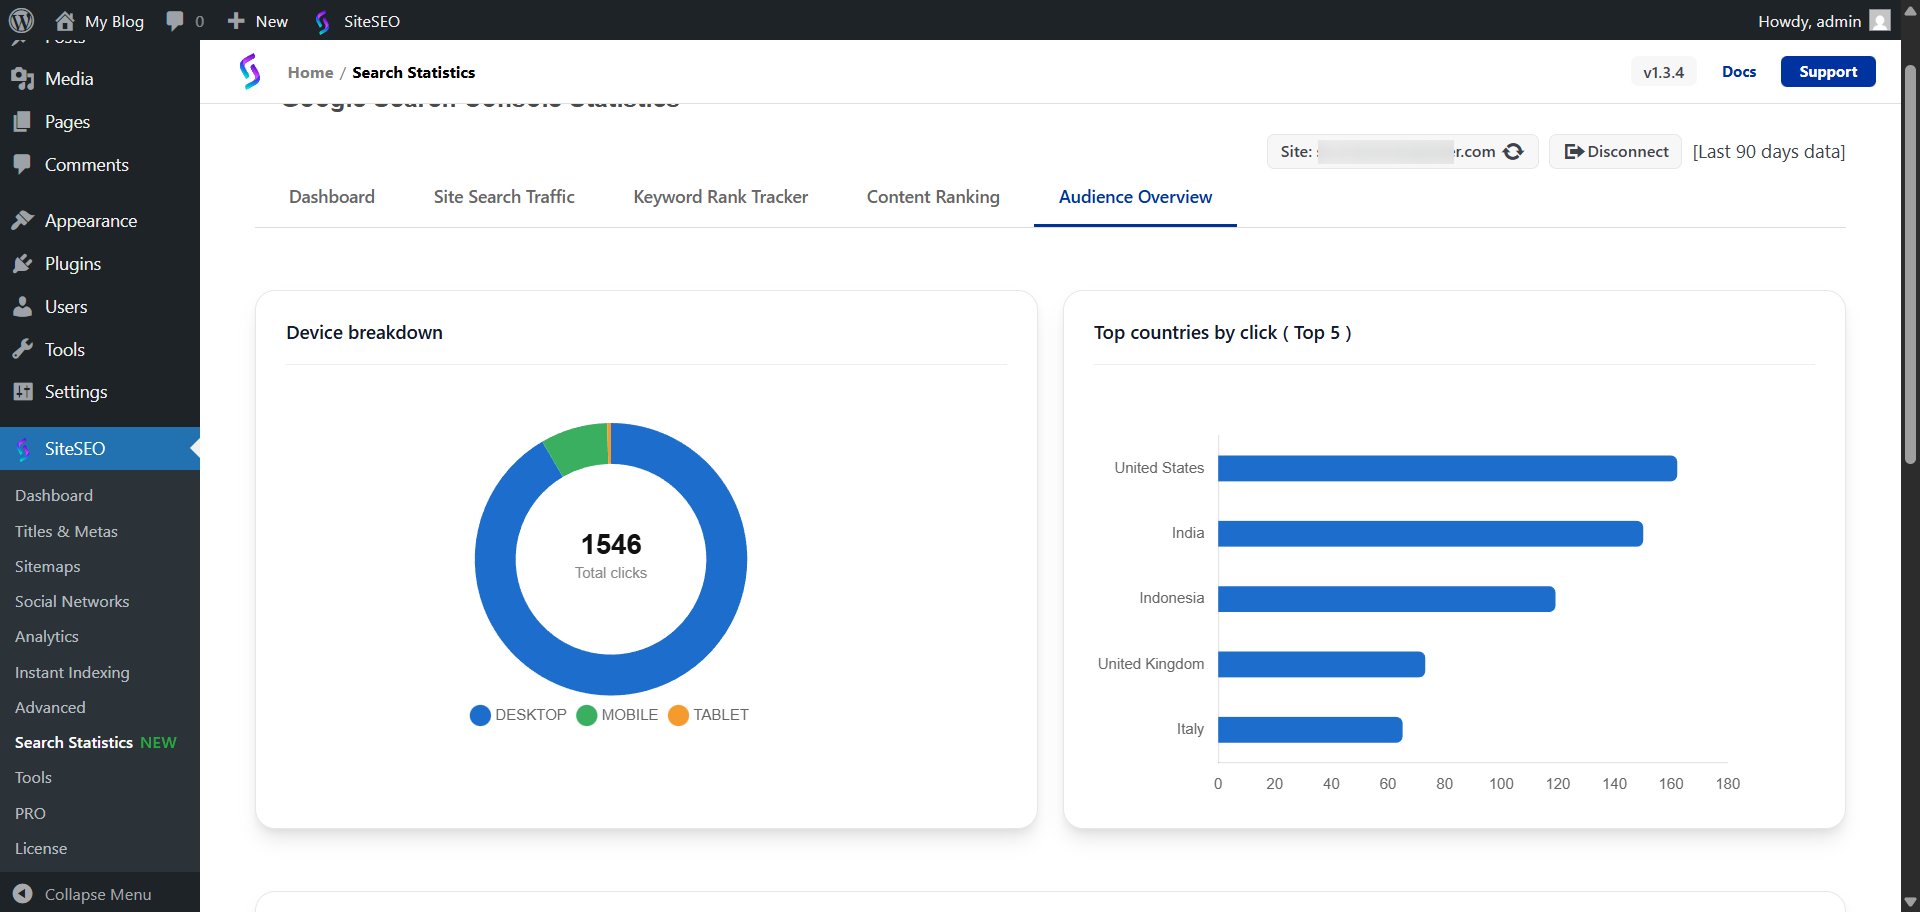Image resolution: width=1920 pixels, height=912 pixels.
Task: Open the Plugins icon in sidebar
Action: point(24,263)
